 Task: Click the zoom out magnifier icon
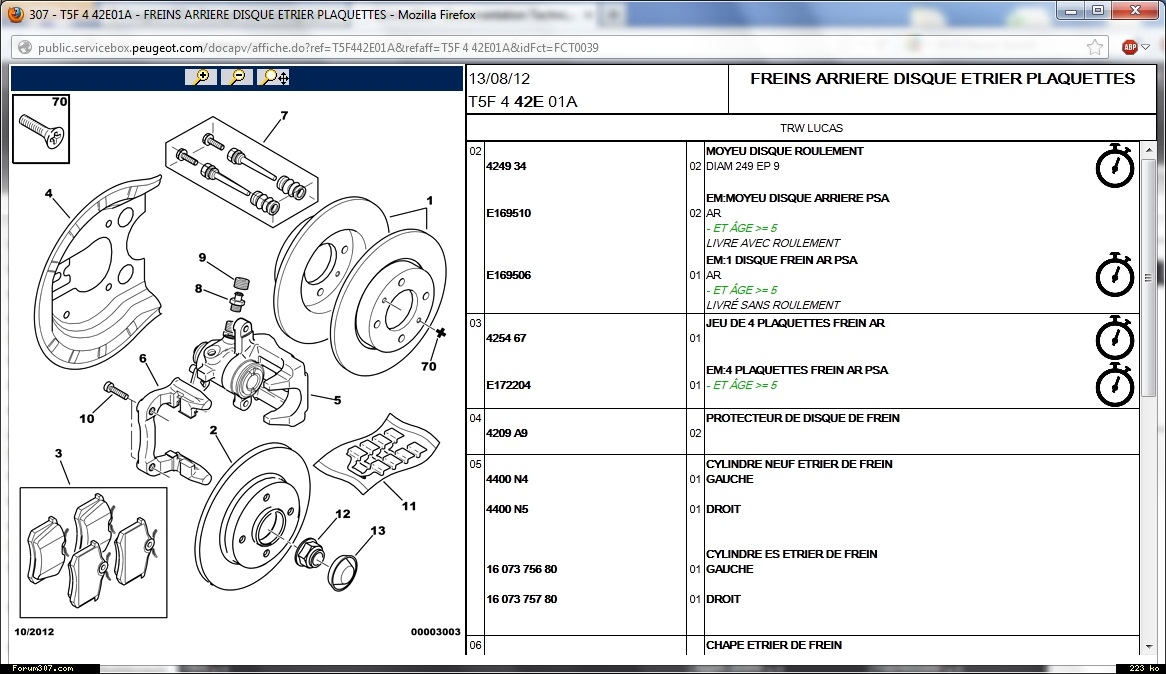tap(237, 77)
